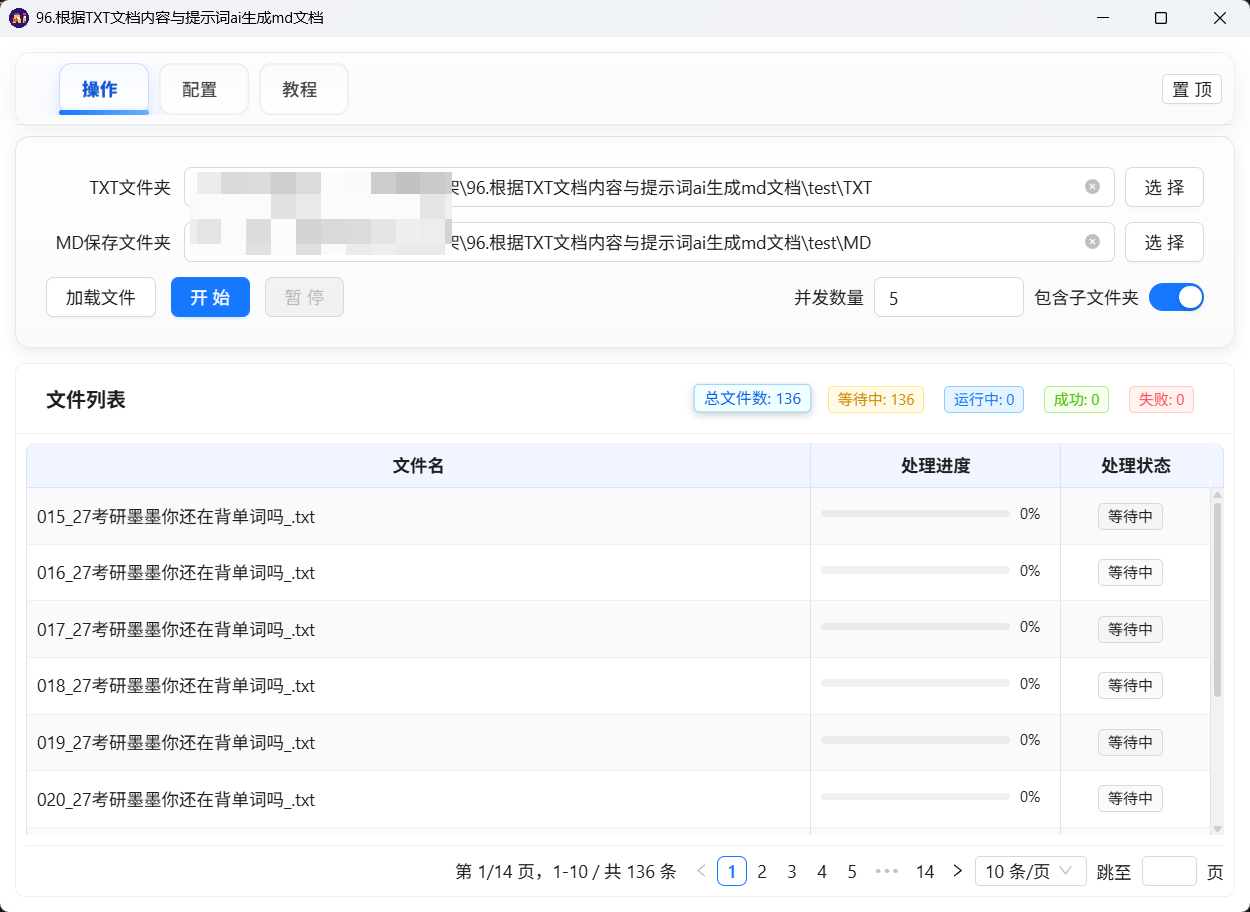This screenshot has width=1250, height=912.
Task: Click the app AI logo in the title bar
Action: [x=17, y=17]
